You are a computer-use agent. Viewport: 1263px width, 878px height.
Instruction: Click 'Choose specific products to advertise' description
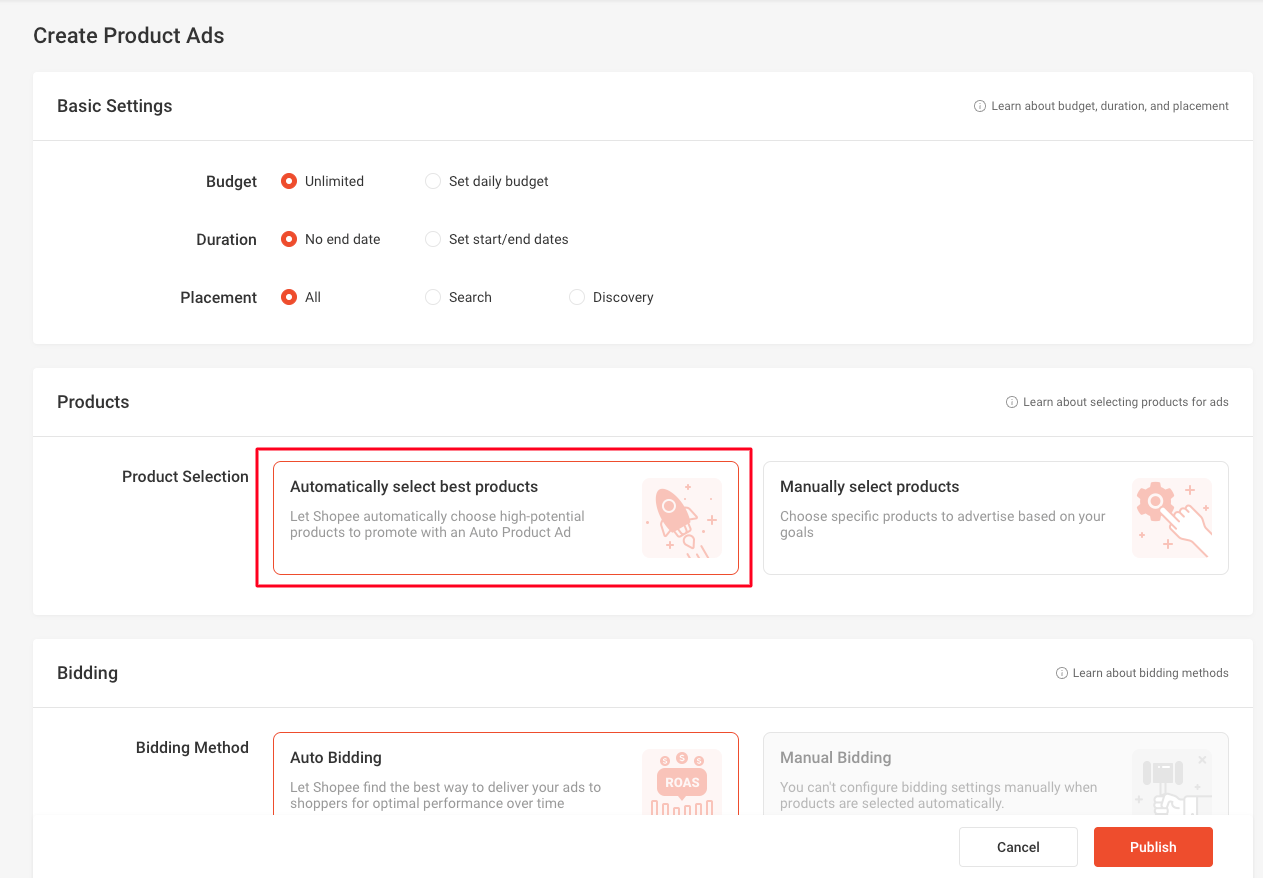943,524
